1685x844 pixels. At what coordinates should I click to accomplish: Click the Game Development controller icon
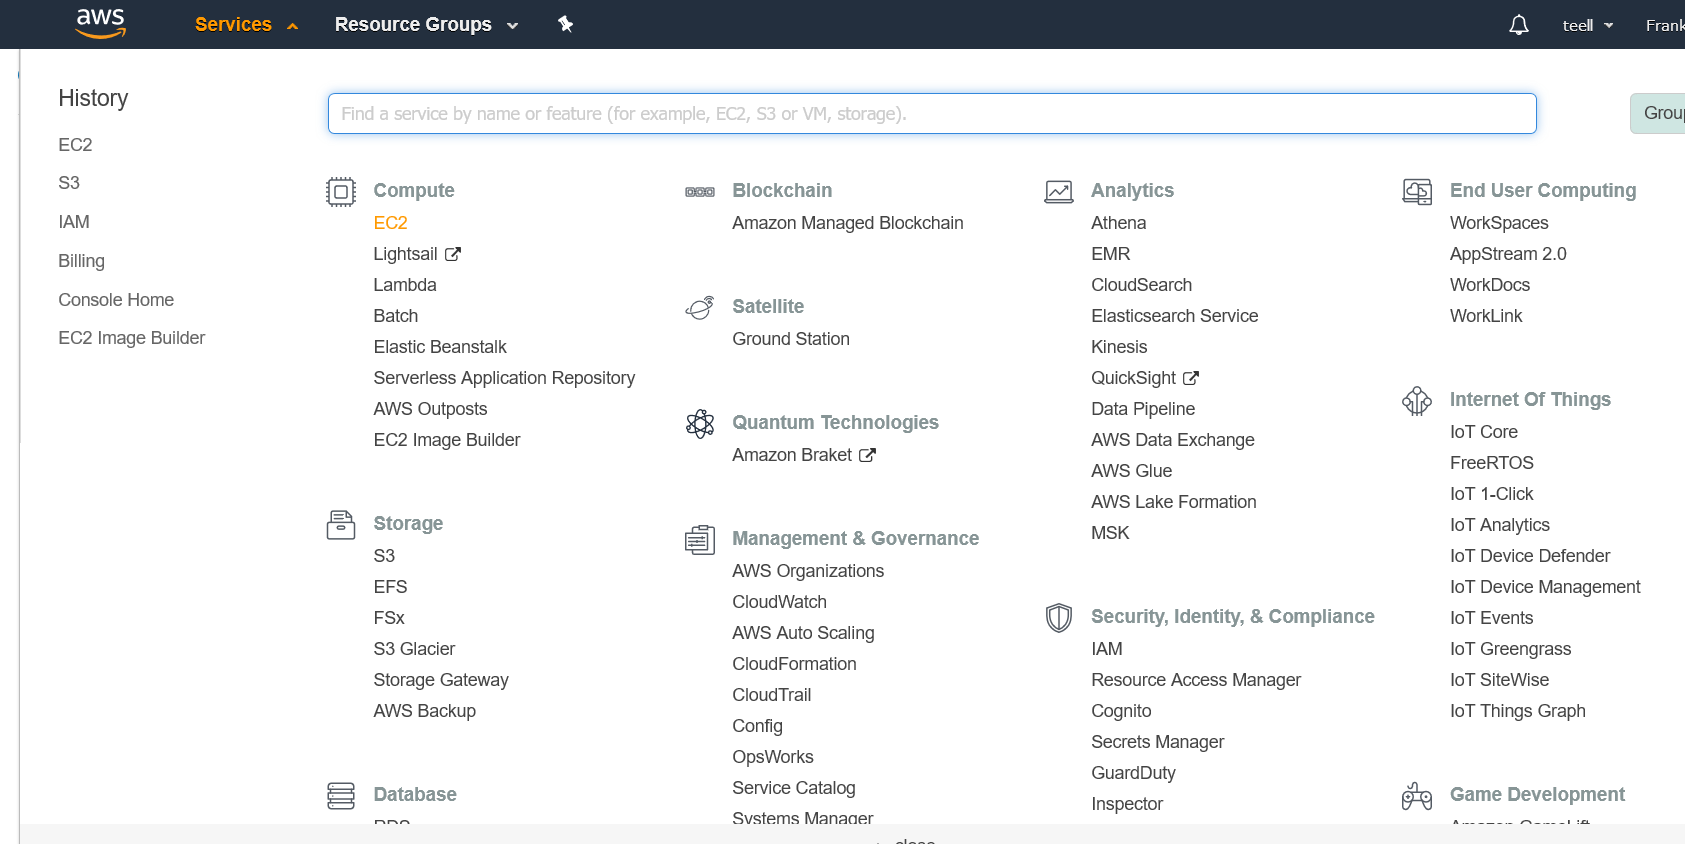pos(1417,796)
